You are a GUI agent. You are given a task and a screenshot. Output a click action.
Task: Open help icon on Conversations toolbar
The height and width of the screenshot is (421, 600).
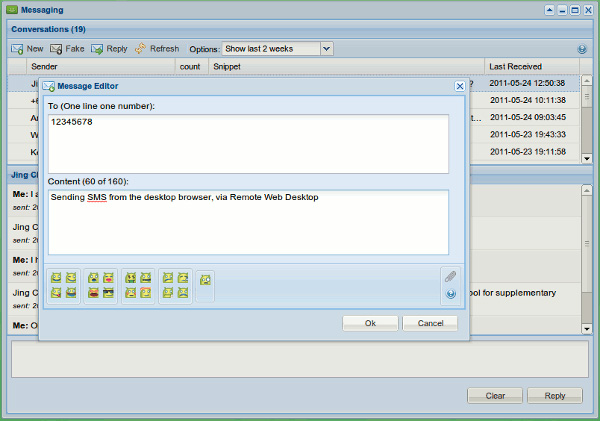click(582, 49)
